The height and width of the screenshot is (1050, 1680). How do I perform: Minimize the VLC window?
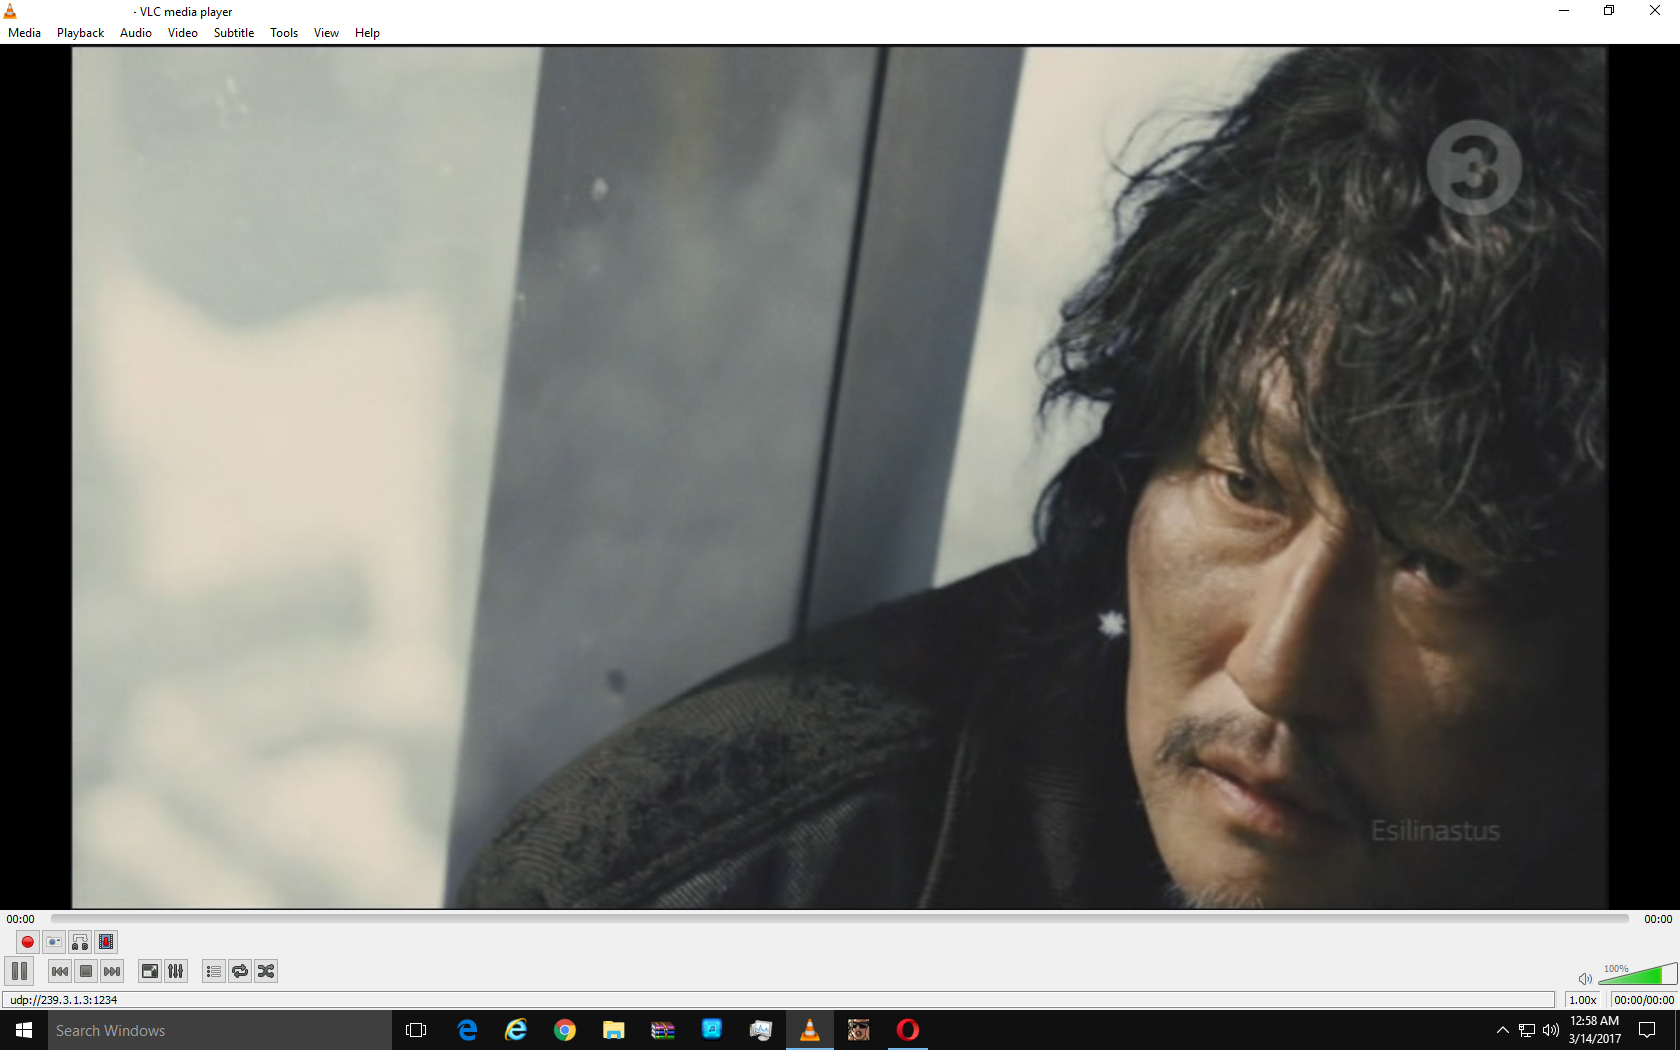1564,11
